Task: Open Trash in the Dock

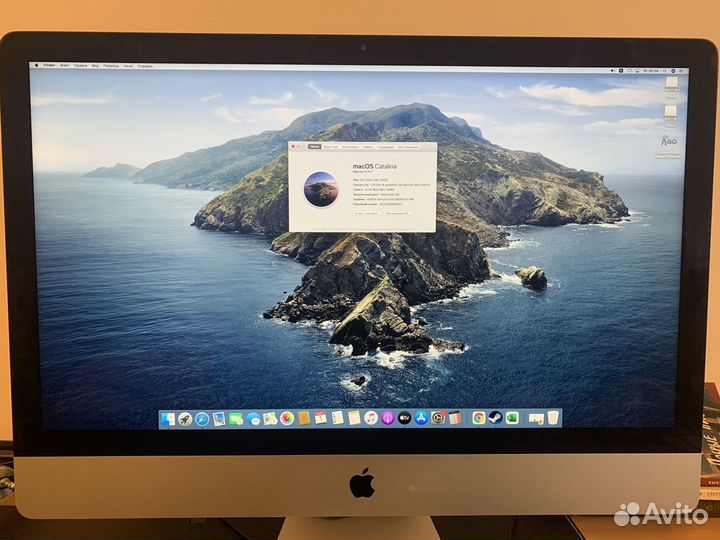Action: point(553,418)
